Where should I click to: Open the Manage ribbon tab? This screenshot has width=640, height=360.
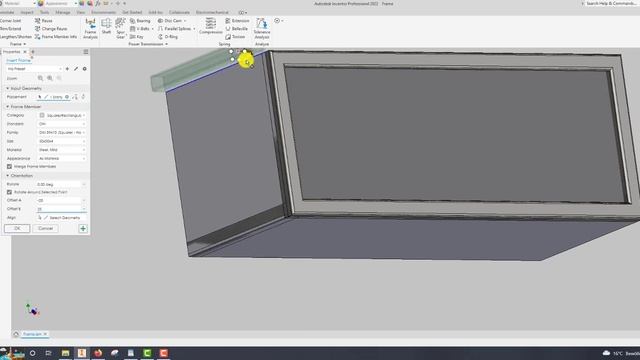[63, 12]
